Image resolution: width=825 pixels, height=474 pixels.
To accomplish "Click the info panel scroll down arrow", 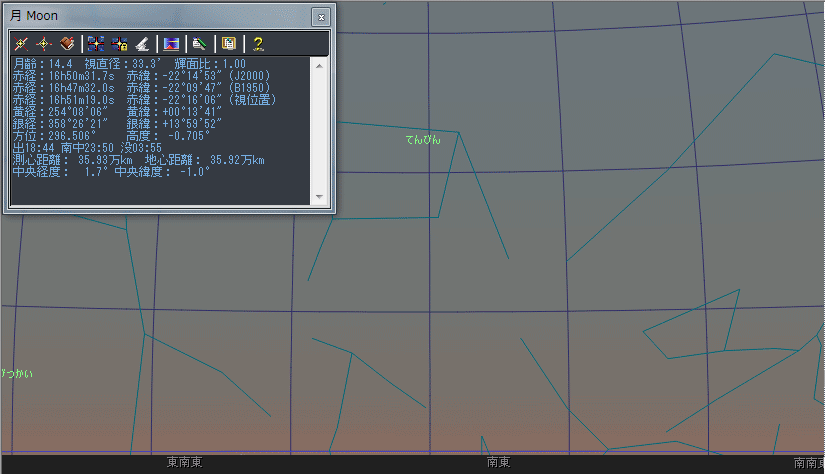I will tap(319, 197).
